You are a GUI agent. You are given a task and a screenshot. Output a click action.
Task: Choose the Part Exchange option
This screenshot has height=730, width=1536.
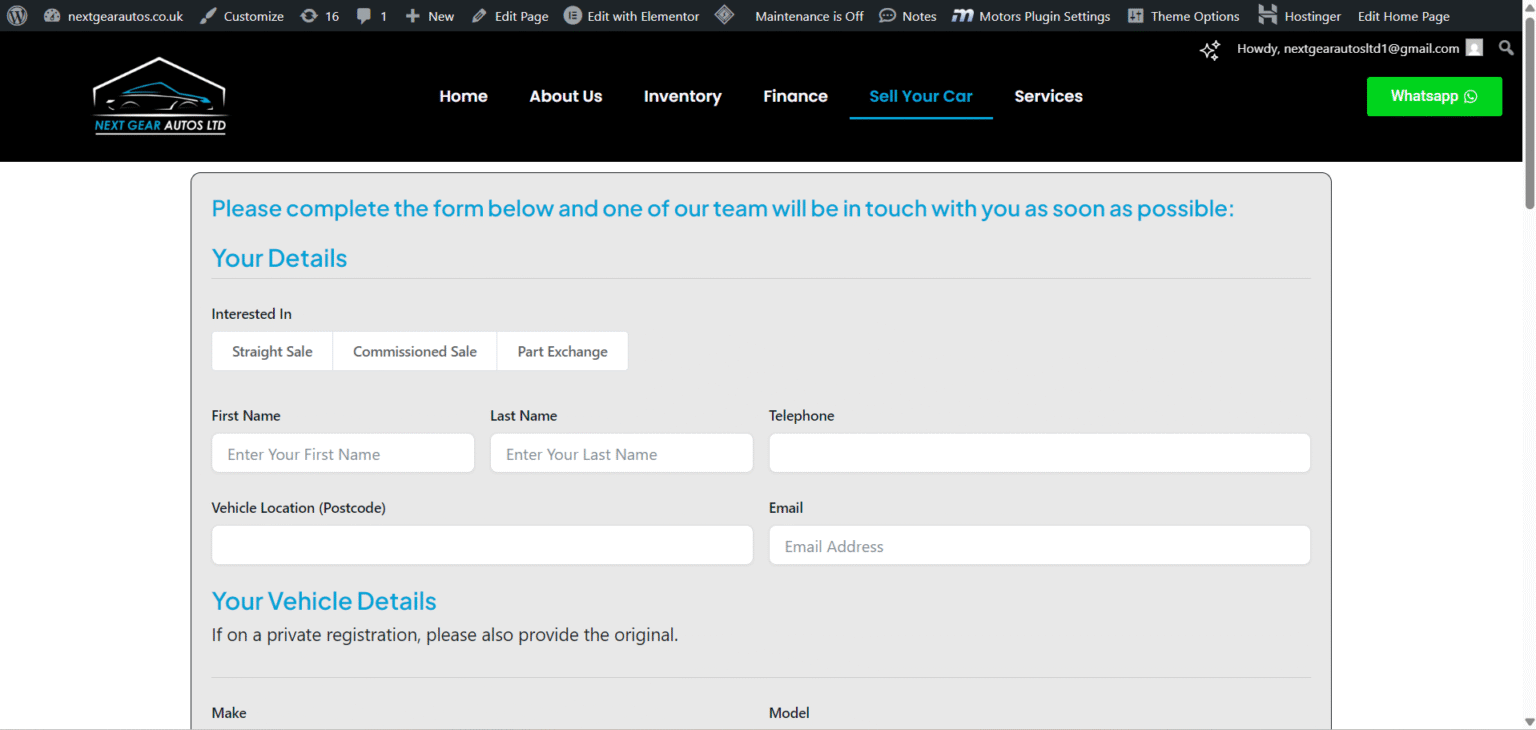pyautogui.click(x=562, y=351)
